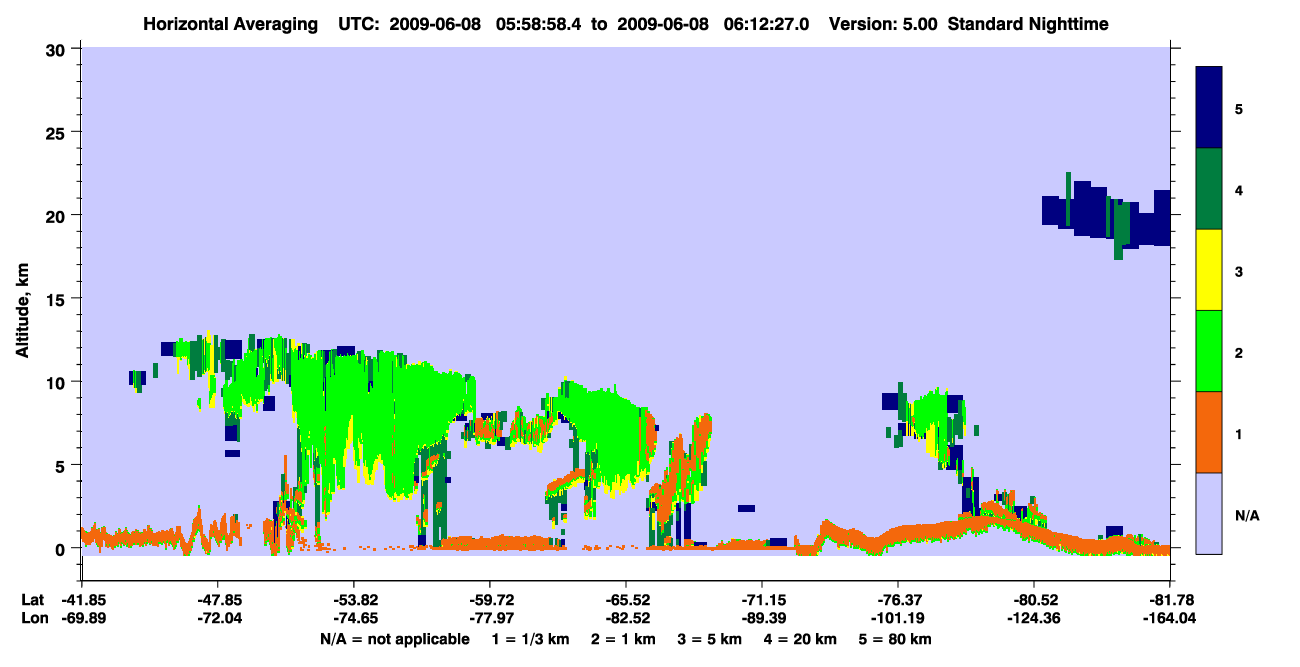1300x667 pixels.
Task: Click the dark green legend swatch labeled 4
Action: (x=1209, y=189)
